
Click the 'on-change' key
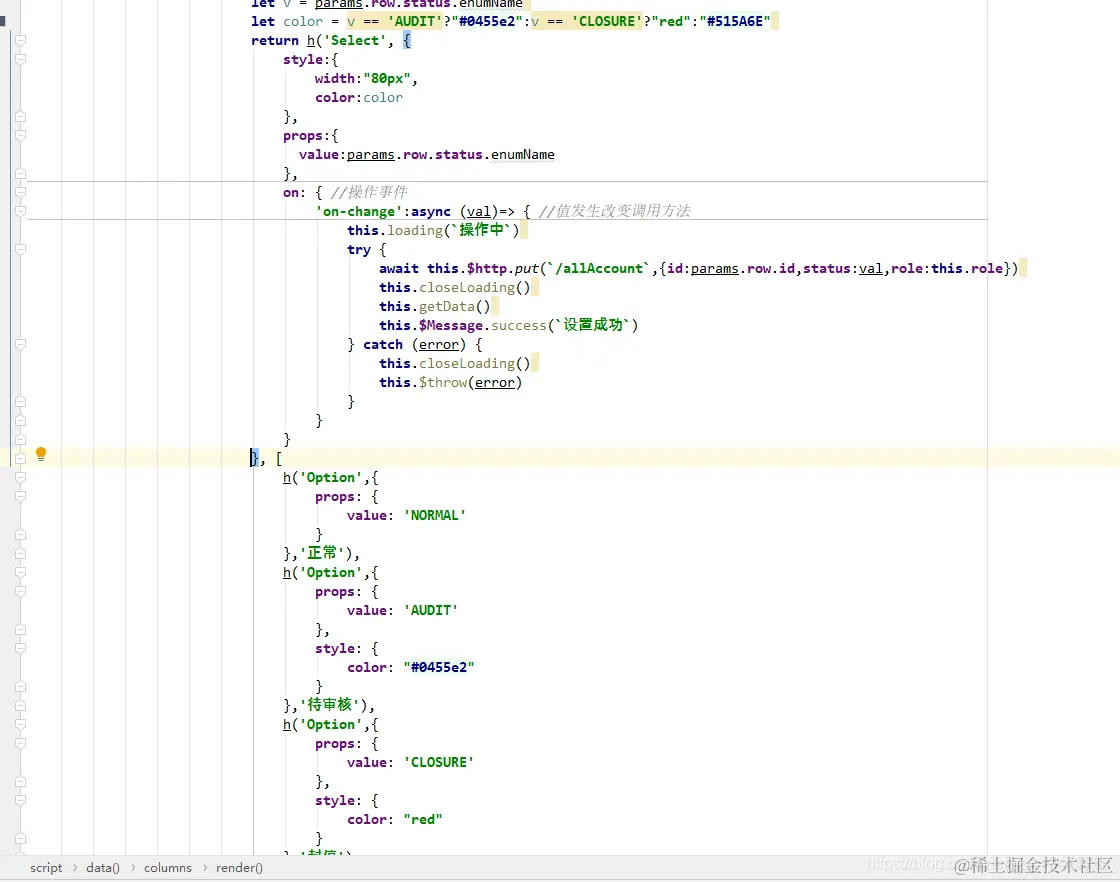[359, 211]
